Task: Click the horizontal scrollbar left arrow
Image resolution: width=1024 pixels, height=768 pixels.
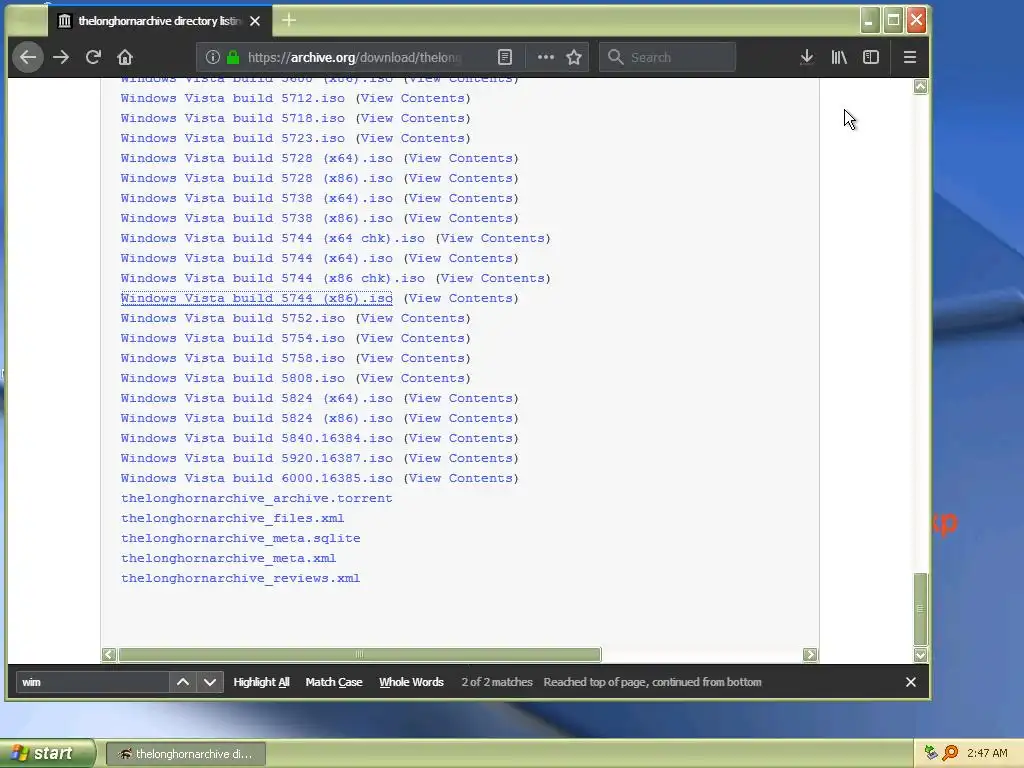Action: (109, 654)
